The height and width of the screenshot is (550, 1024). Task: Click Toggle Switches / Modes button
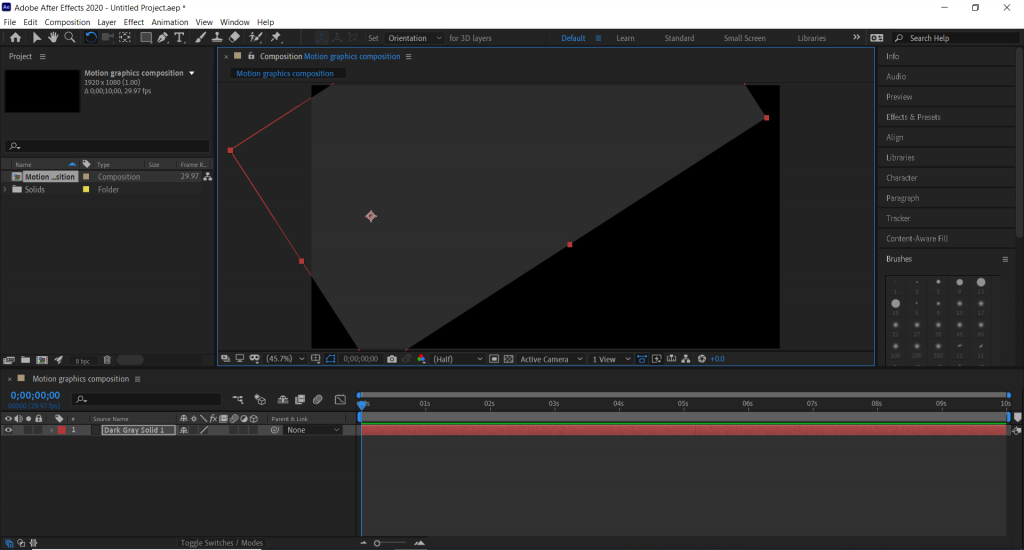coord(221,543)
